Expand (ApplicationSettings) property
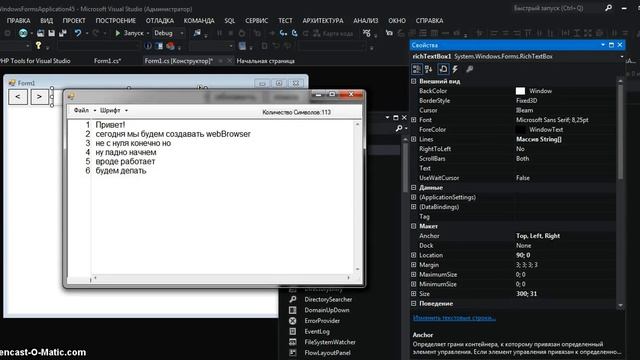 [413, 197]
